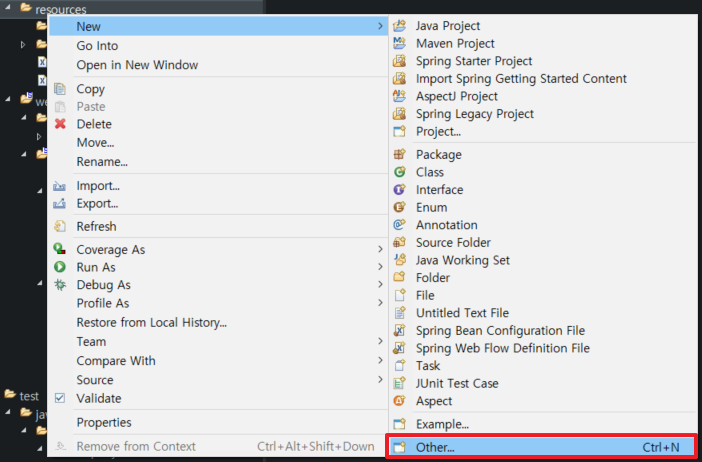Expand the Profile As submenu arrow
Image resolution: width=702 pixels, height=462 pixels.
(x=380, y=303)
